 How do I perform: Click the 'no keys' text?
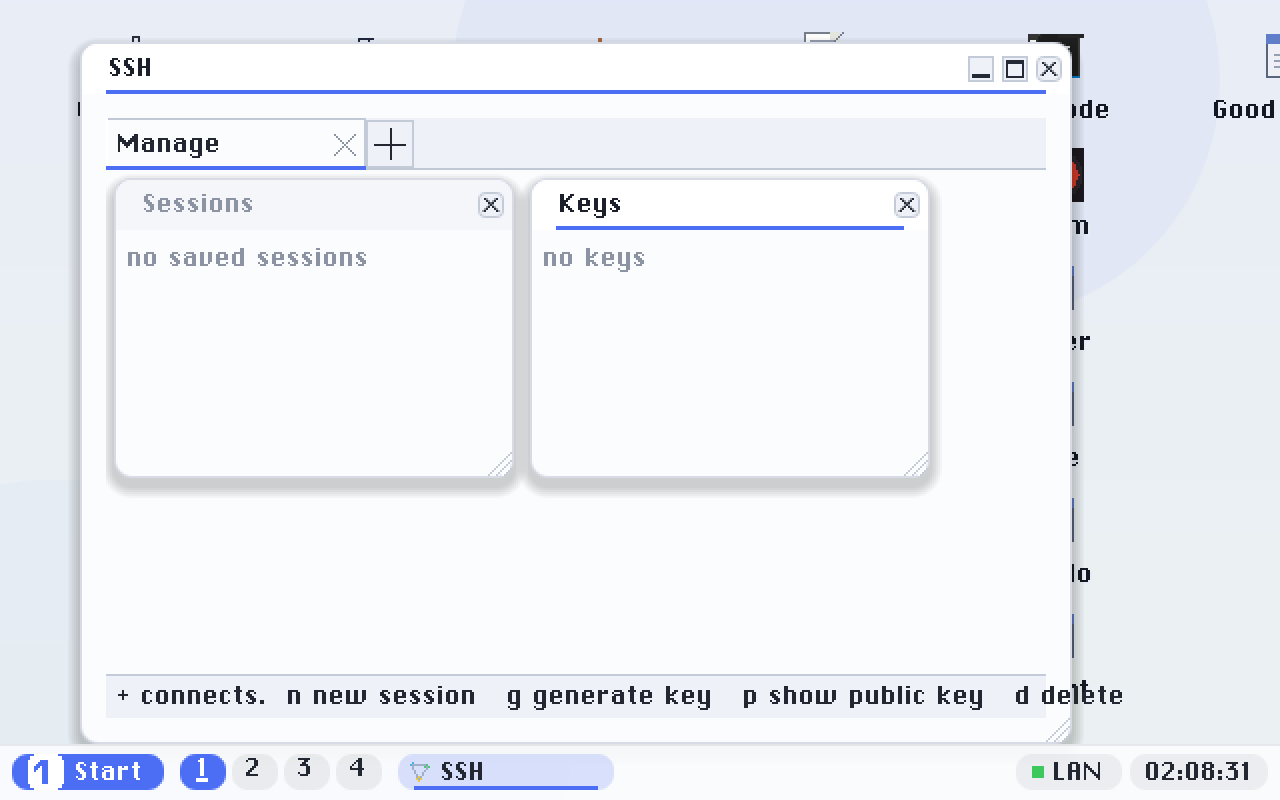click(594, 258)
